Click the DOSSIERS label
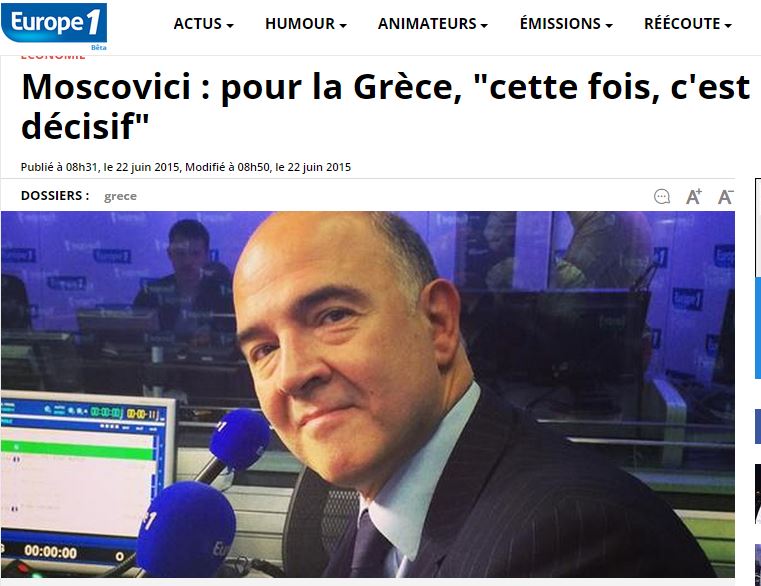 (x=55, y=196)
